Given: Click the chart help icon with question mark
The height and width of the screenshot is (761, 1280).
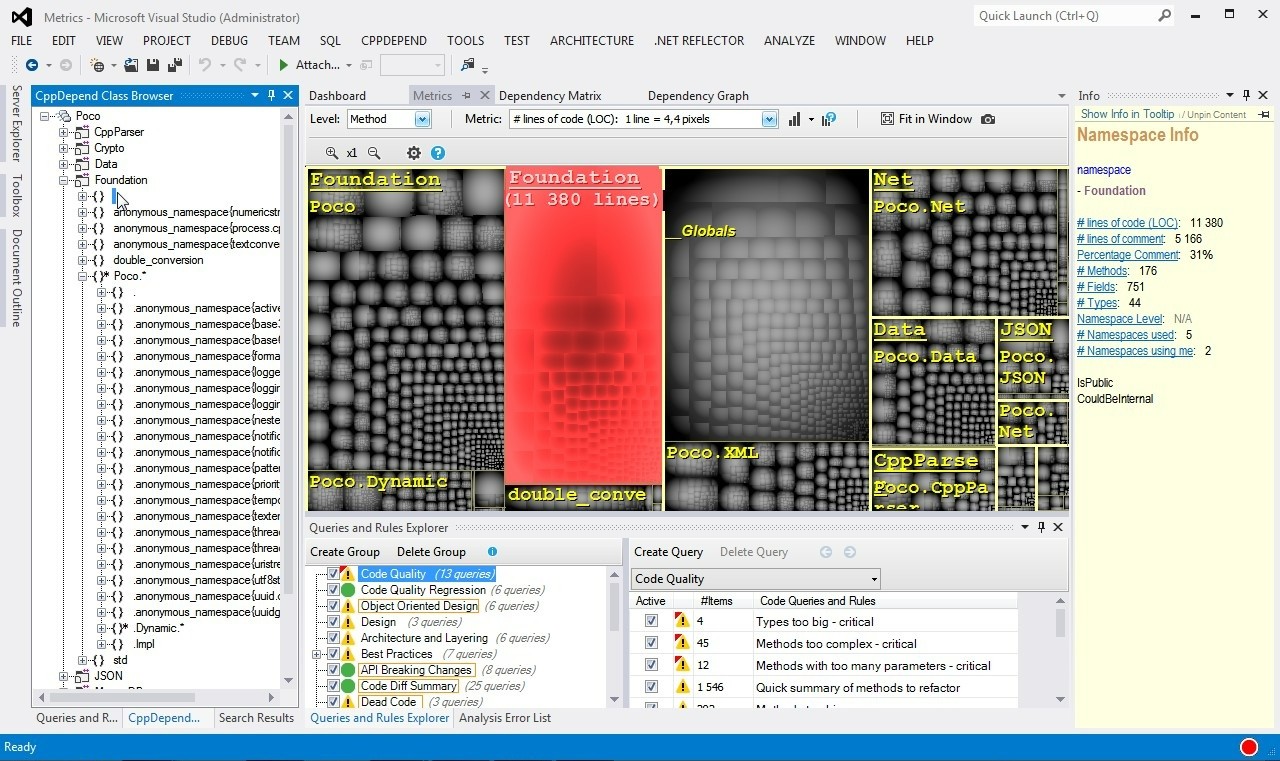Looking at the screenshot, I should (828, 119).
